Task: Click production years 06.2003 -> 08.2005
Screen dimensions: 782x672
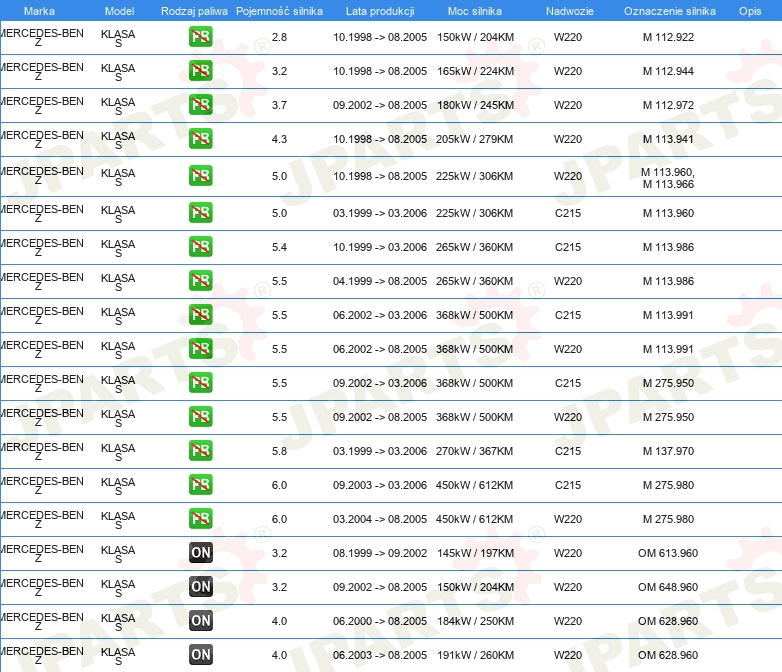Action: (380, 655)
